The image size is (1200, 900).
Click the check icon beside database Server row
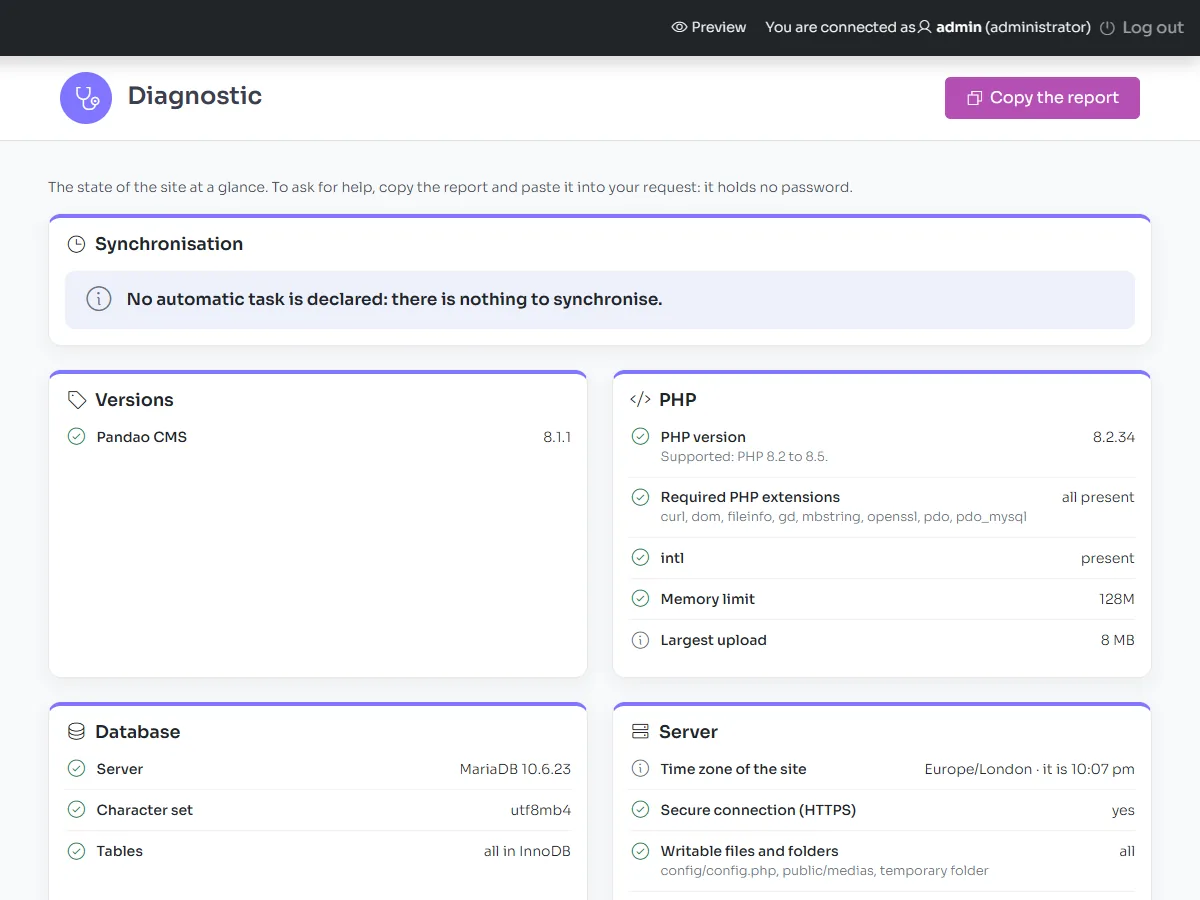pyautogui.click(x=76, y=769)
